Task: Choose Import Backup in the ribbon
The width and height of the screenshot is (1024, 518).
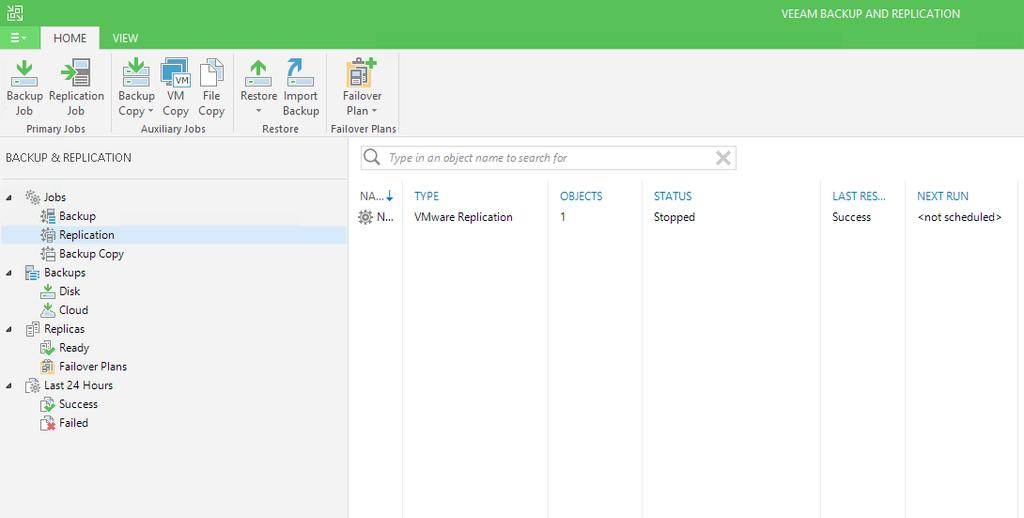Action: 300,88
